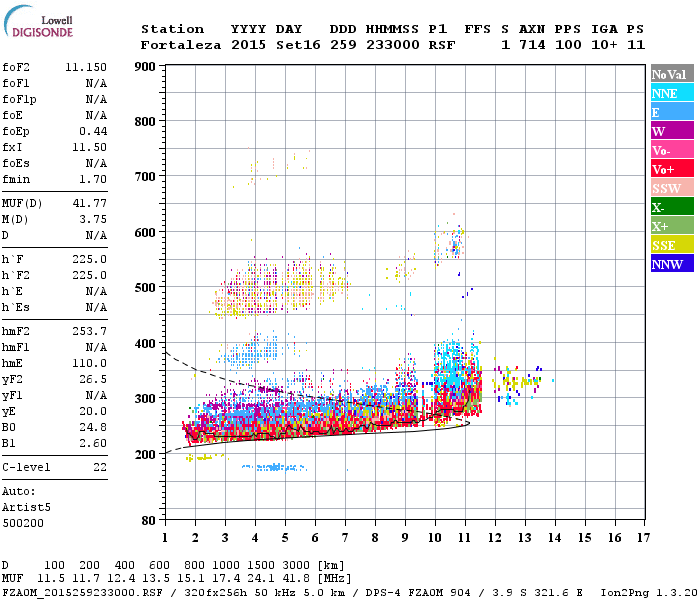The image size is (700, 600).
Task: Click the D 3000 distance value
Action: point(296,566)
